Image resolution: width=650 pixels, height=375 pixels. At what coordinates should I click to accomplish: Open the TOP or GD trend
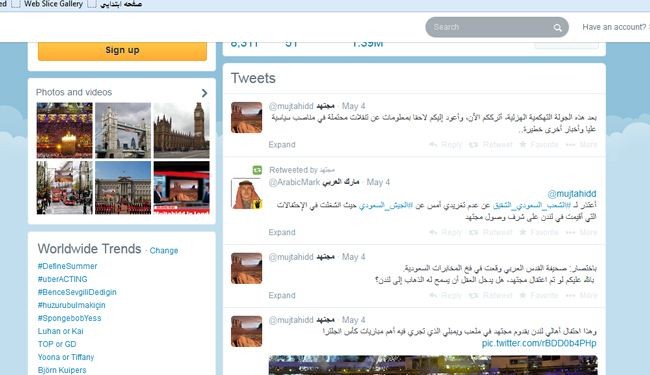point(57,344)
